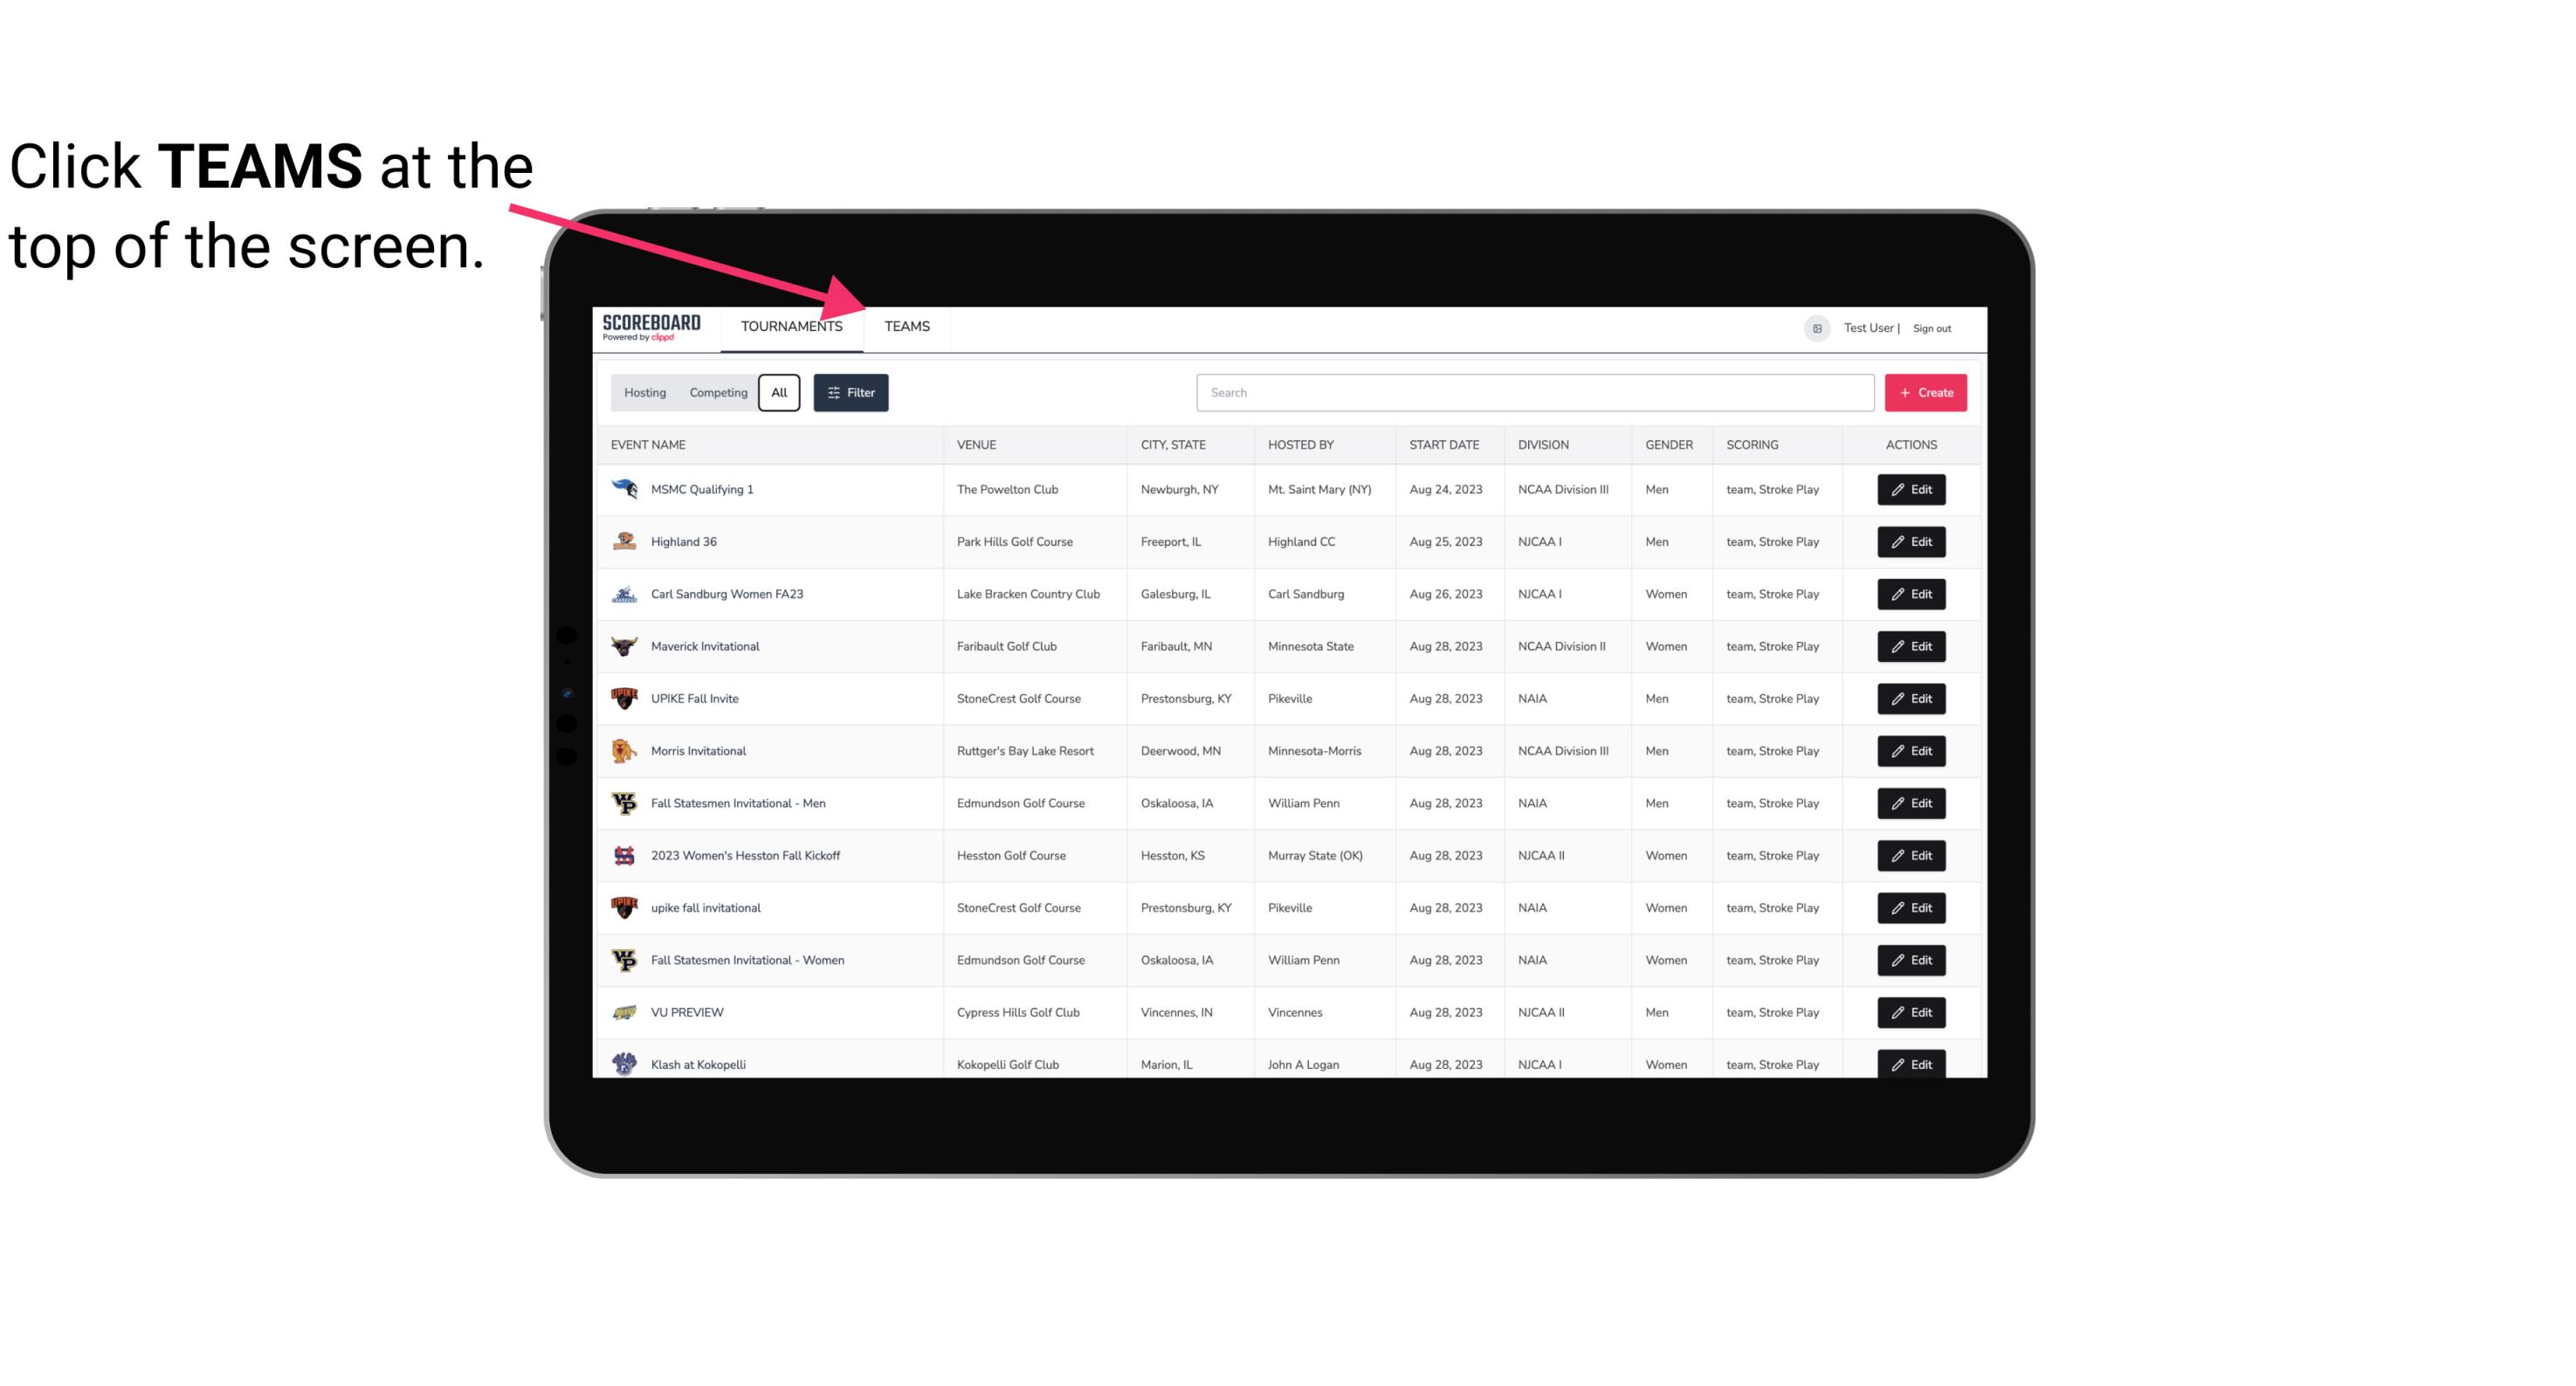Click the TEAMS navigation tab
Viewport: 2576px width, 1386px height.
click(906, 326)
